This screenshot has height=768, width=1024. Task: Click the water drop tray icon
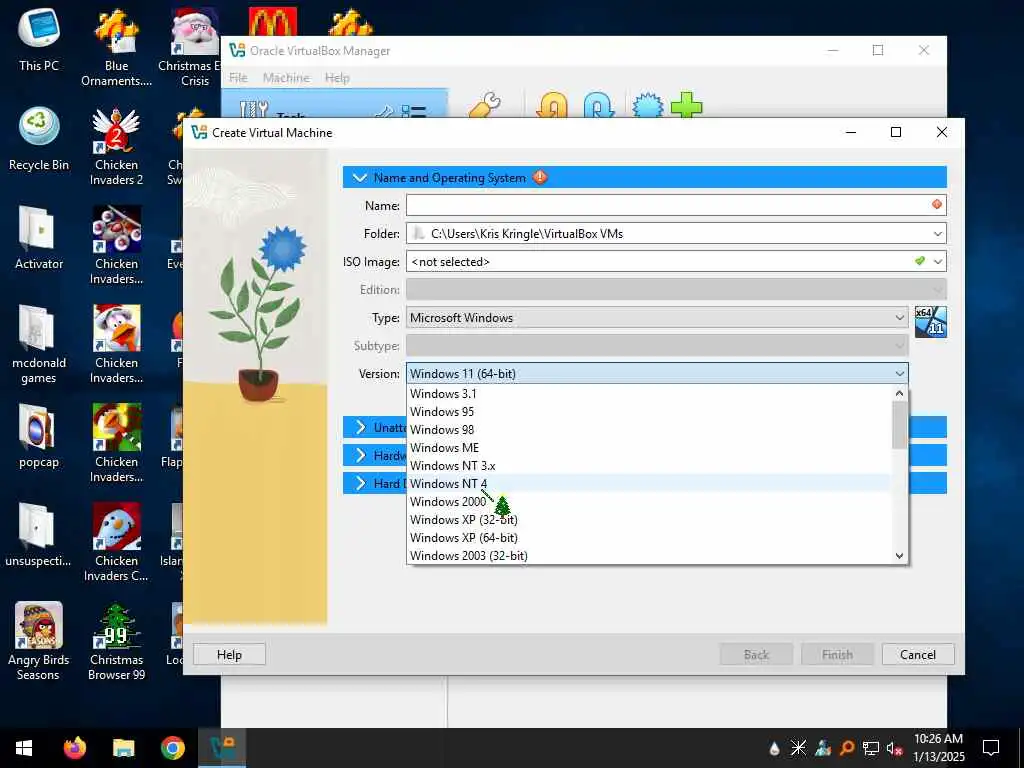tap(775, 748)
